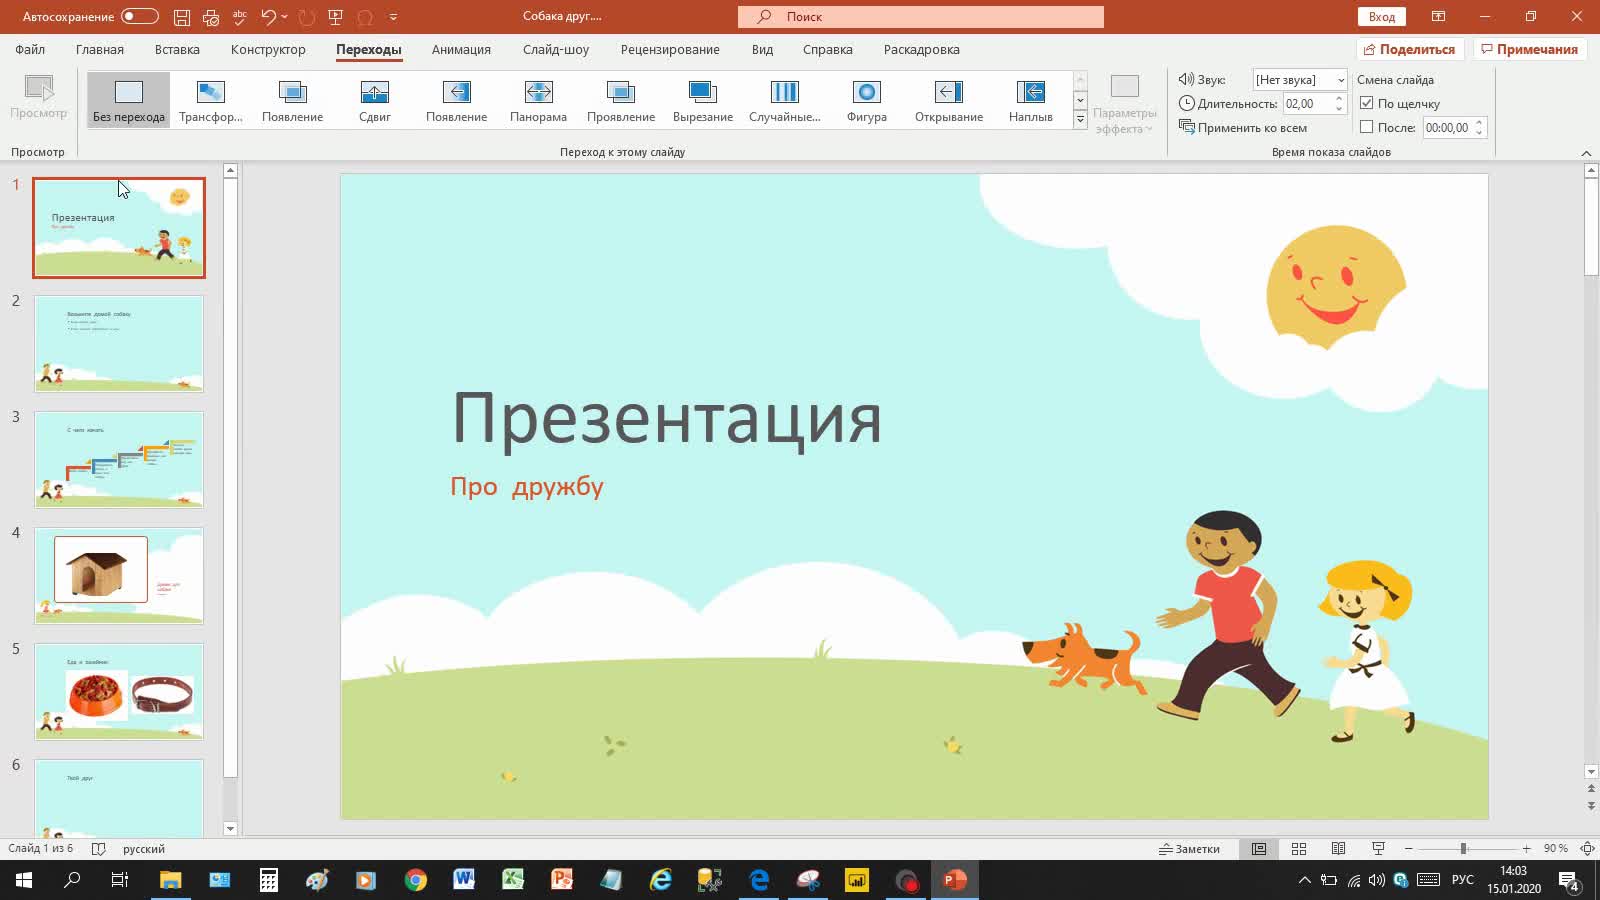Select the 'Без перехода' transition
The width and height of the screenshot is (1600, 900).
[129, 100]
